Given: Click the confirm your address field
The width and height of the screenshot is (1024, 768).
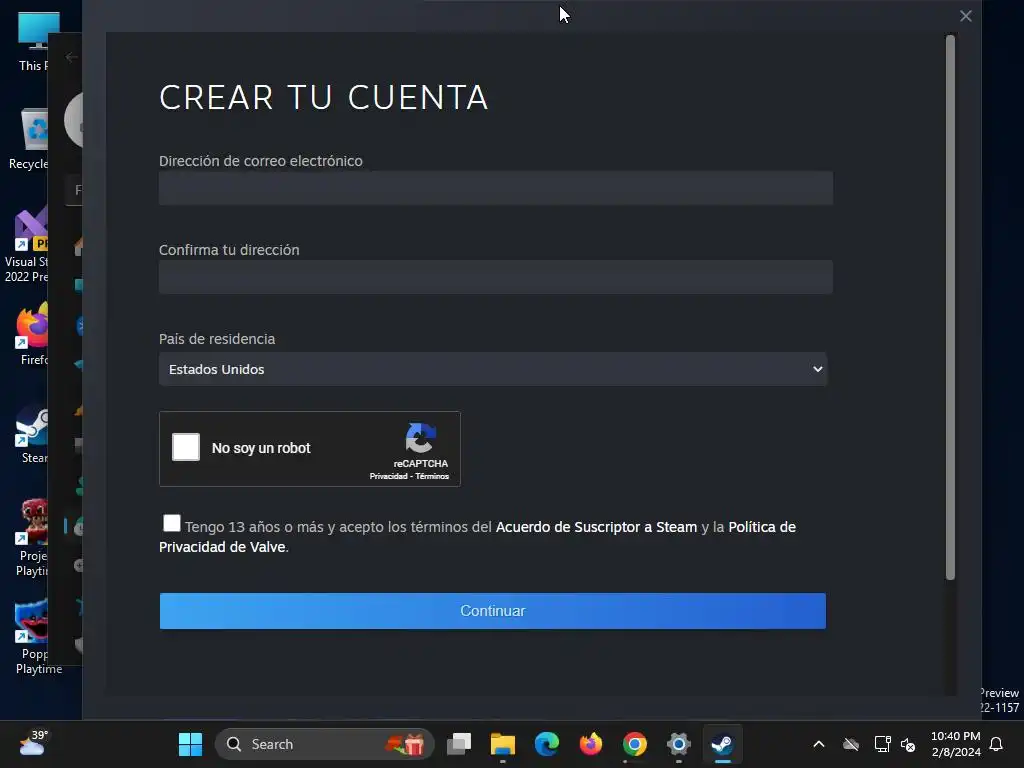Looking at the screenshot, I should click(x=496, y=277).
